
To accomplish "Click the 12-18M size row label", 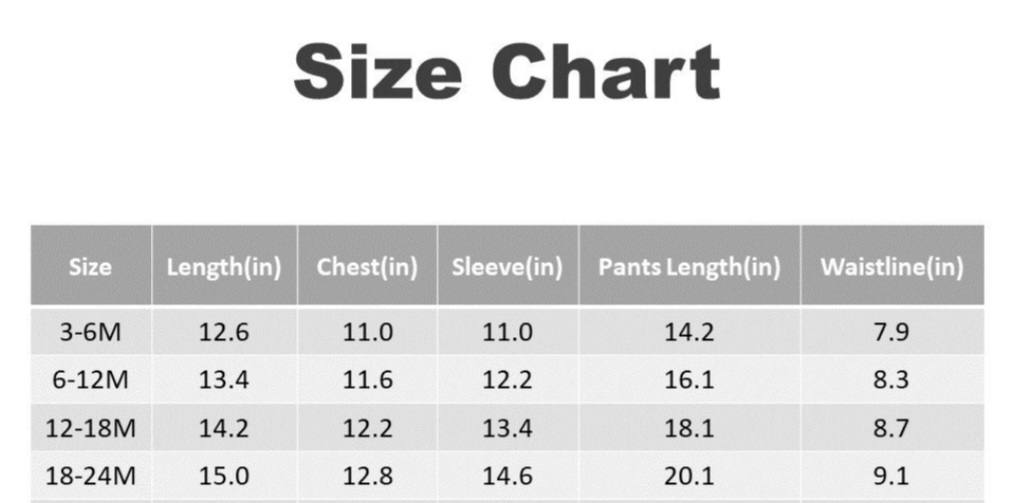I will (x=90, y=428).
